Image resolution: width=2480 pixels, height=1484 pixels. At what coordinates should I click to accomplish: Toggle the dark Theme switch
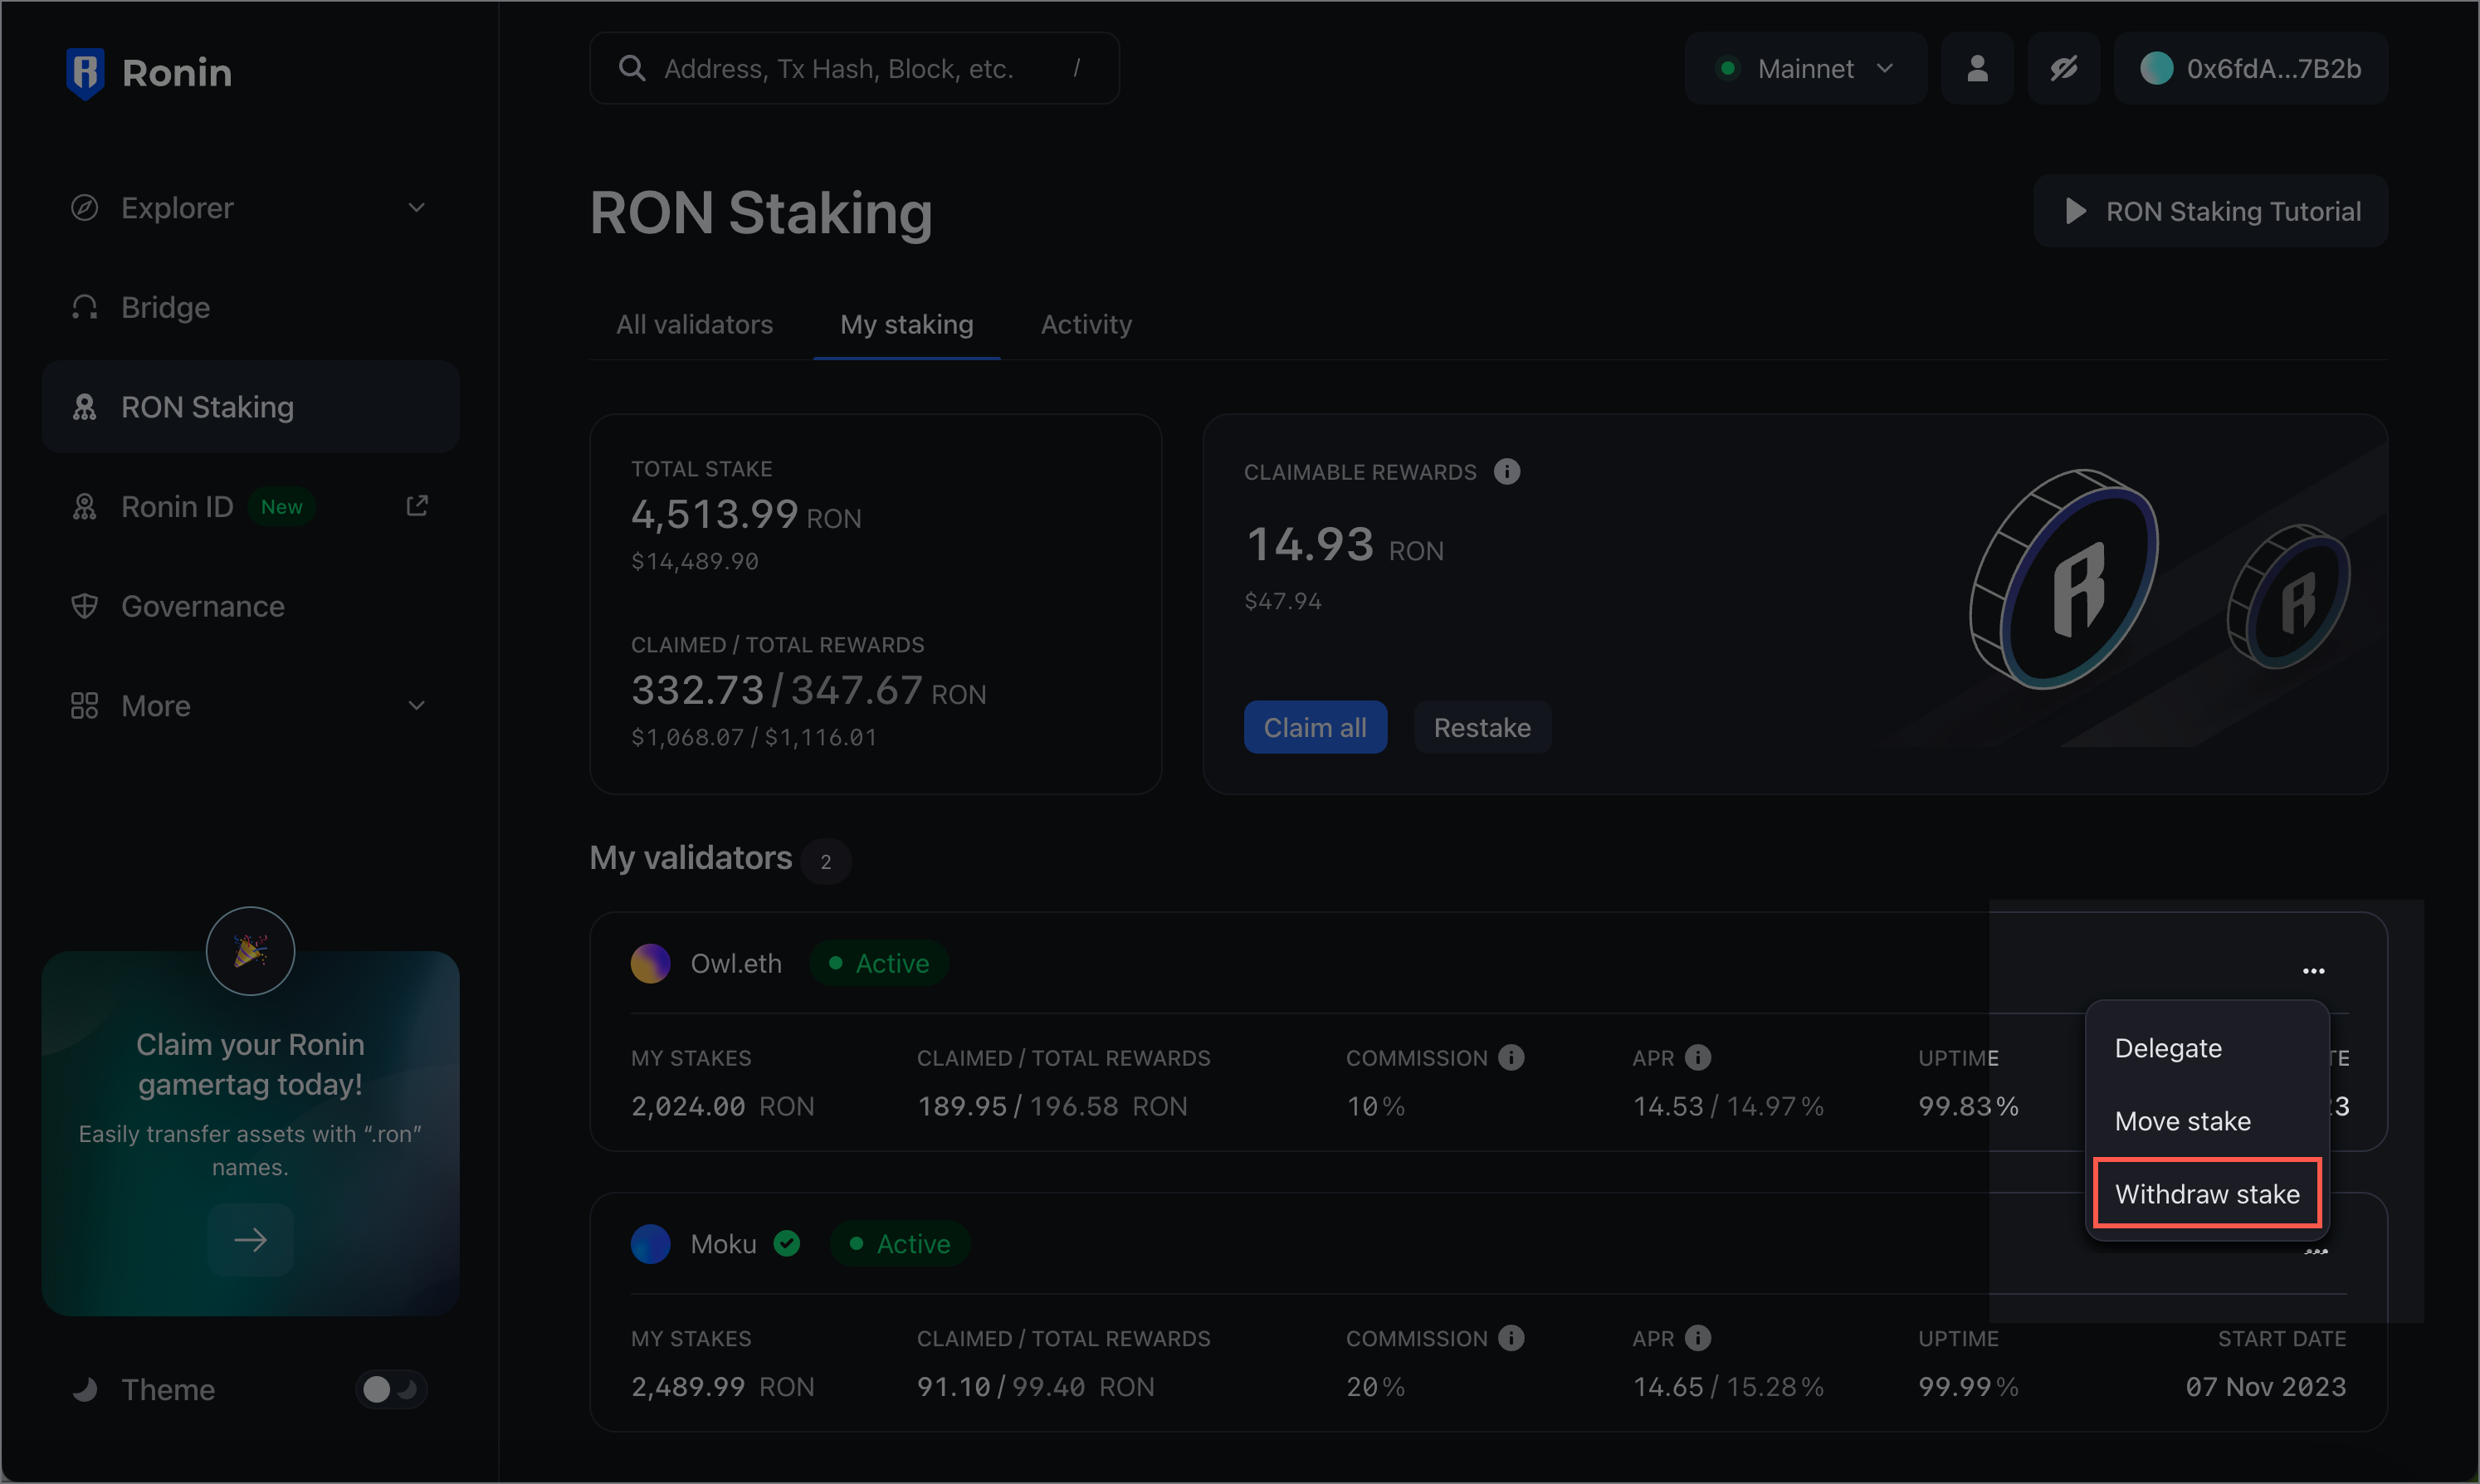391,1389
